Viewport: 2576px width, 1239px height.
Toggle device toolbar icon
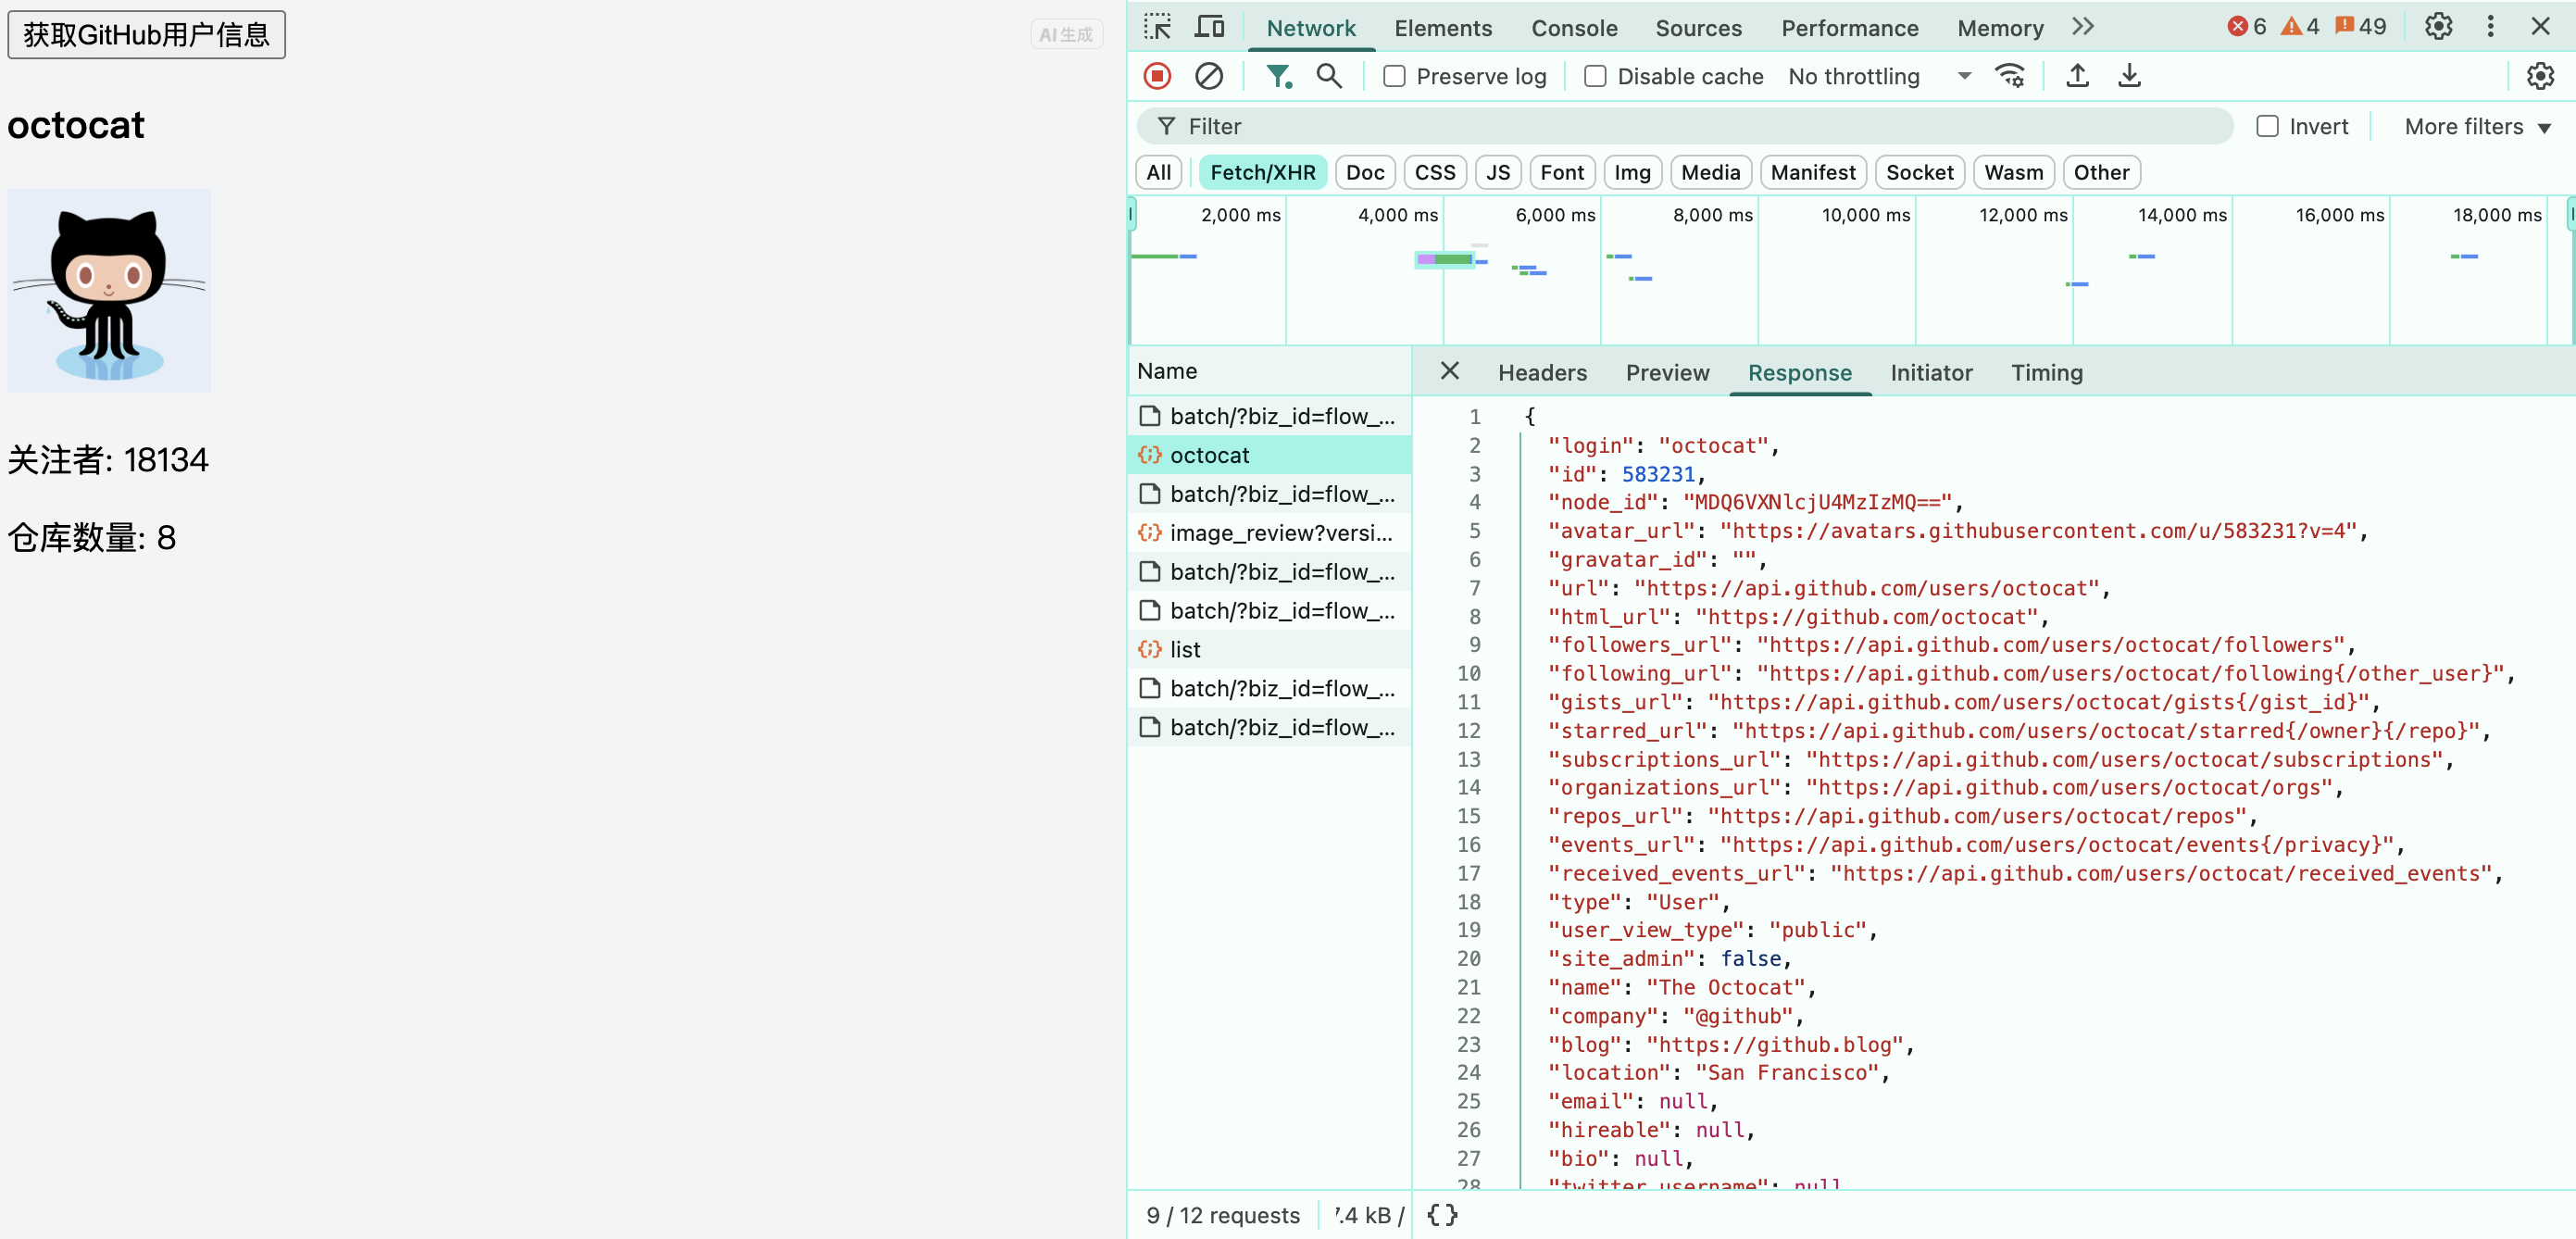(1209, 27)
